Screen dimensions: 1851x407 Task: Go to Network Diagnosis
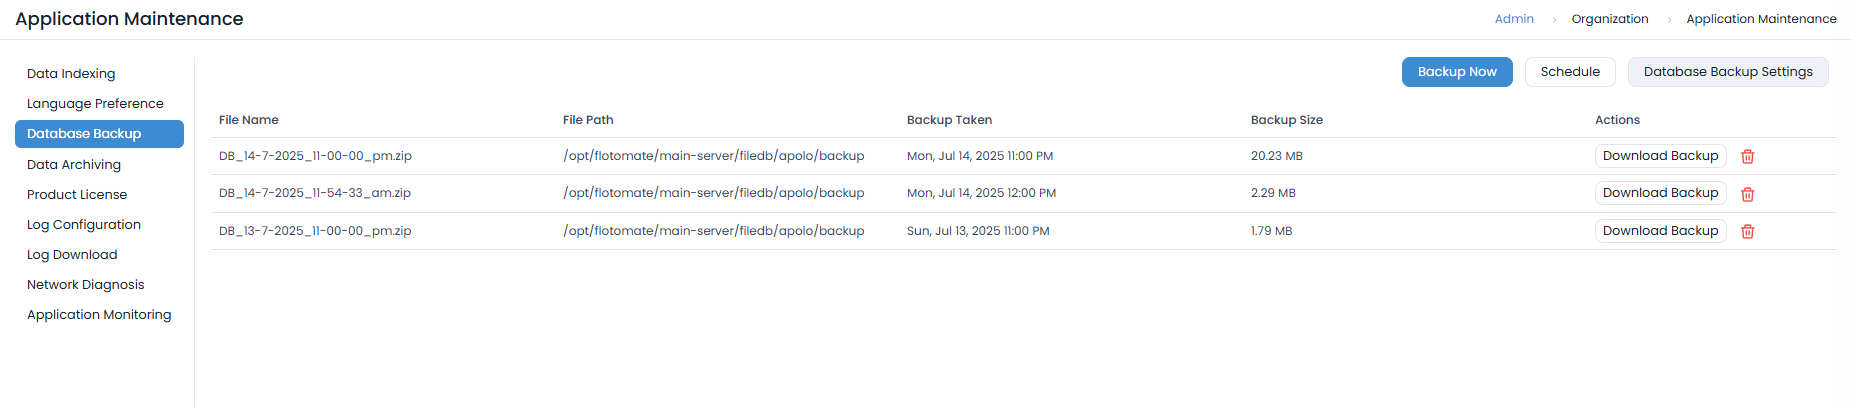86,285
